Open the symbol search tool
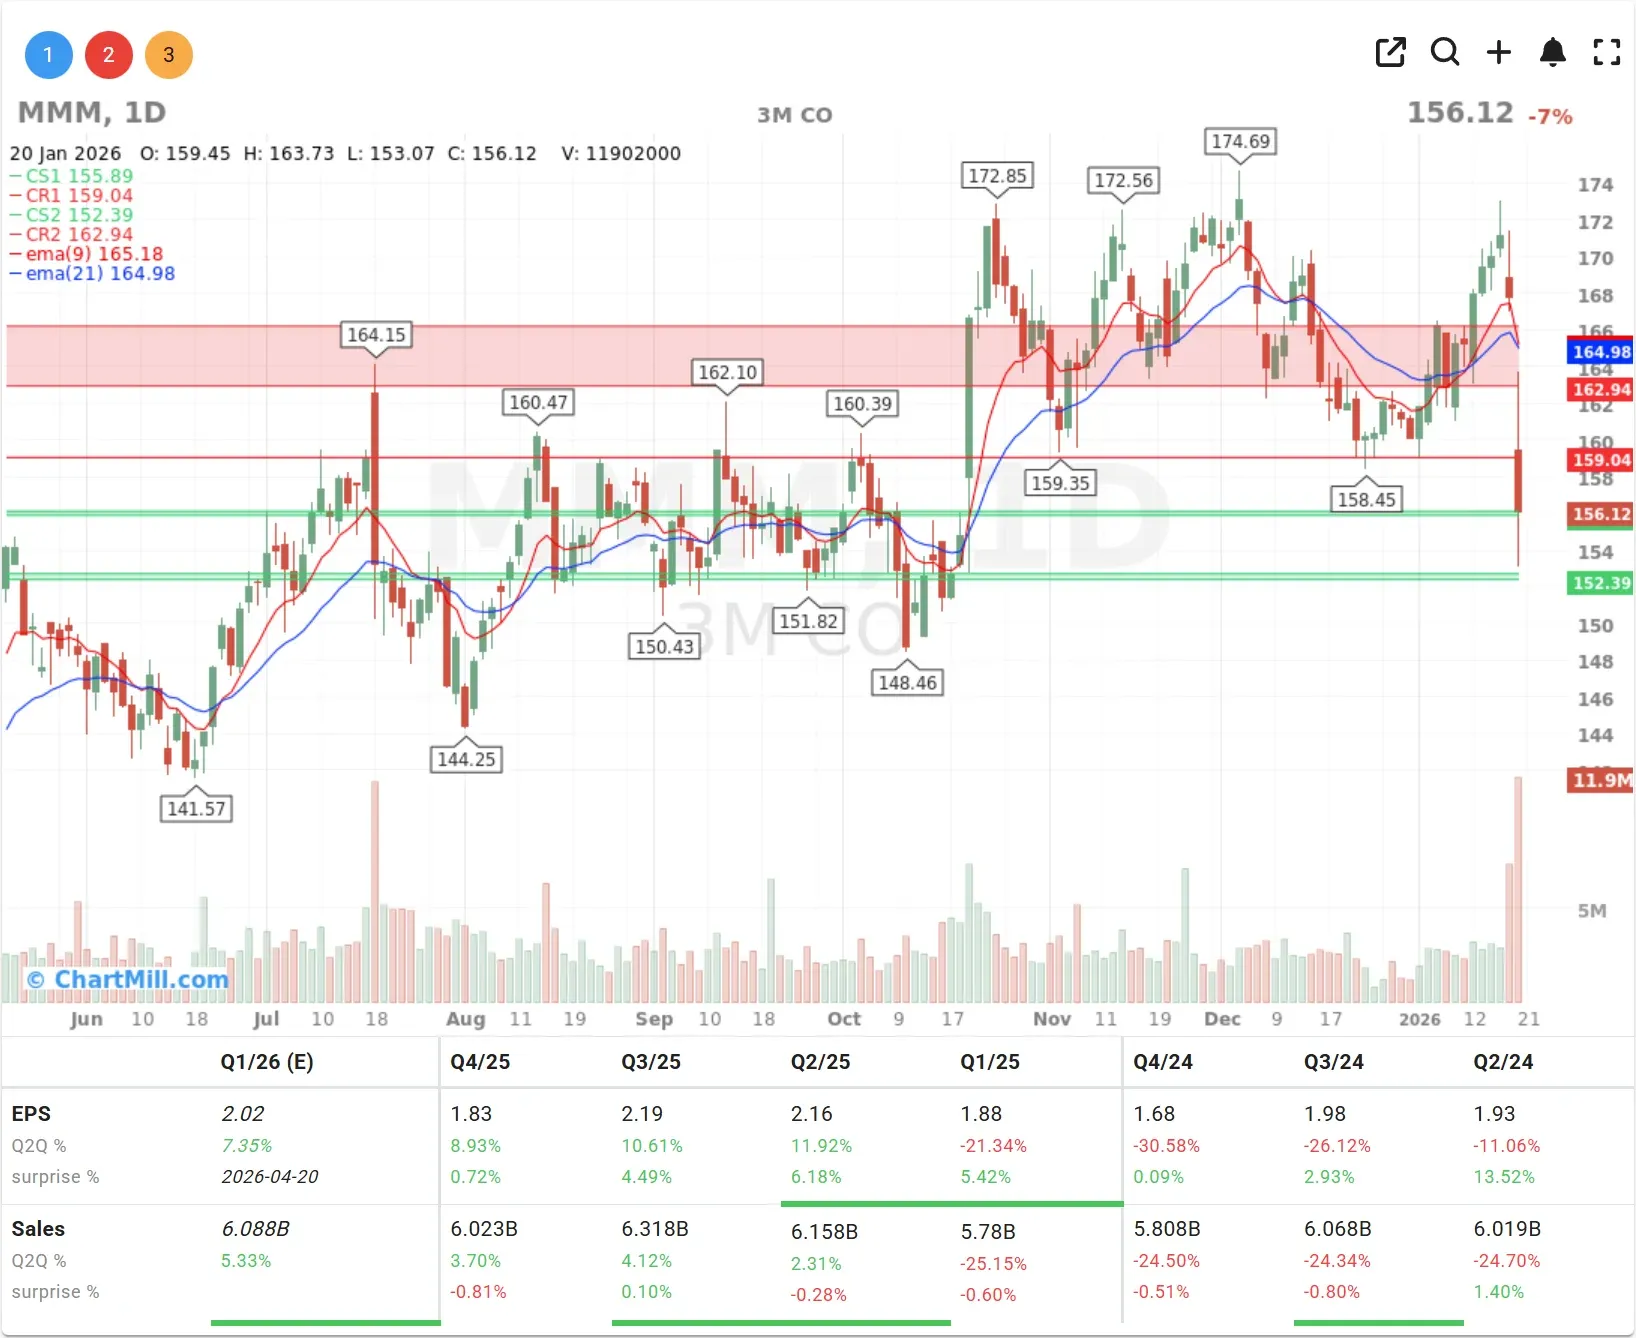The image size is (1636, 1338). pyautogui.click(x=1445, y=53)
